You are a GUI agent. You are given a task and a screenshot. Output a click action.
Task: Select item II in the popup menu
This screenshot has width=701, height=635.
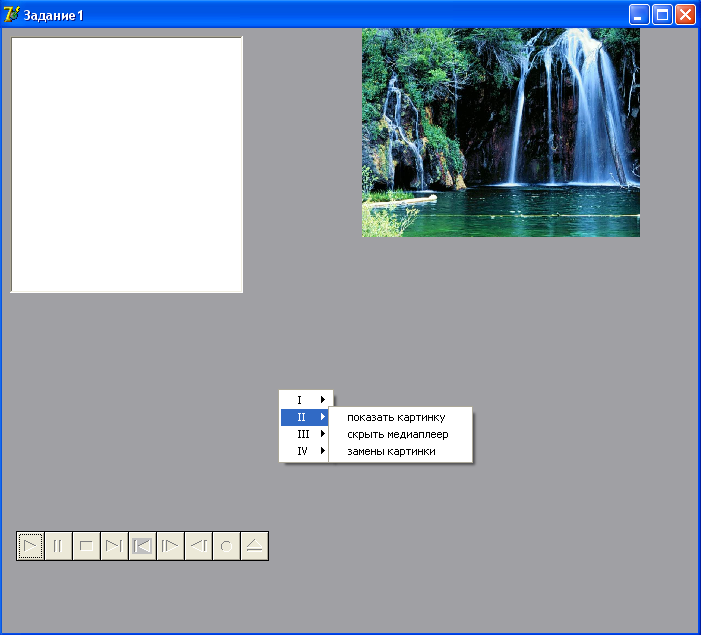(305, 417)
